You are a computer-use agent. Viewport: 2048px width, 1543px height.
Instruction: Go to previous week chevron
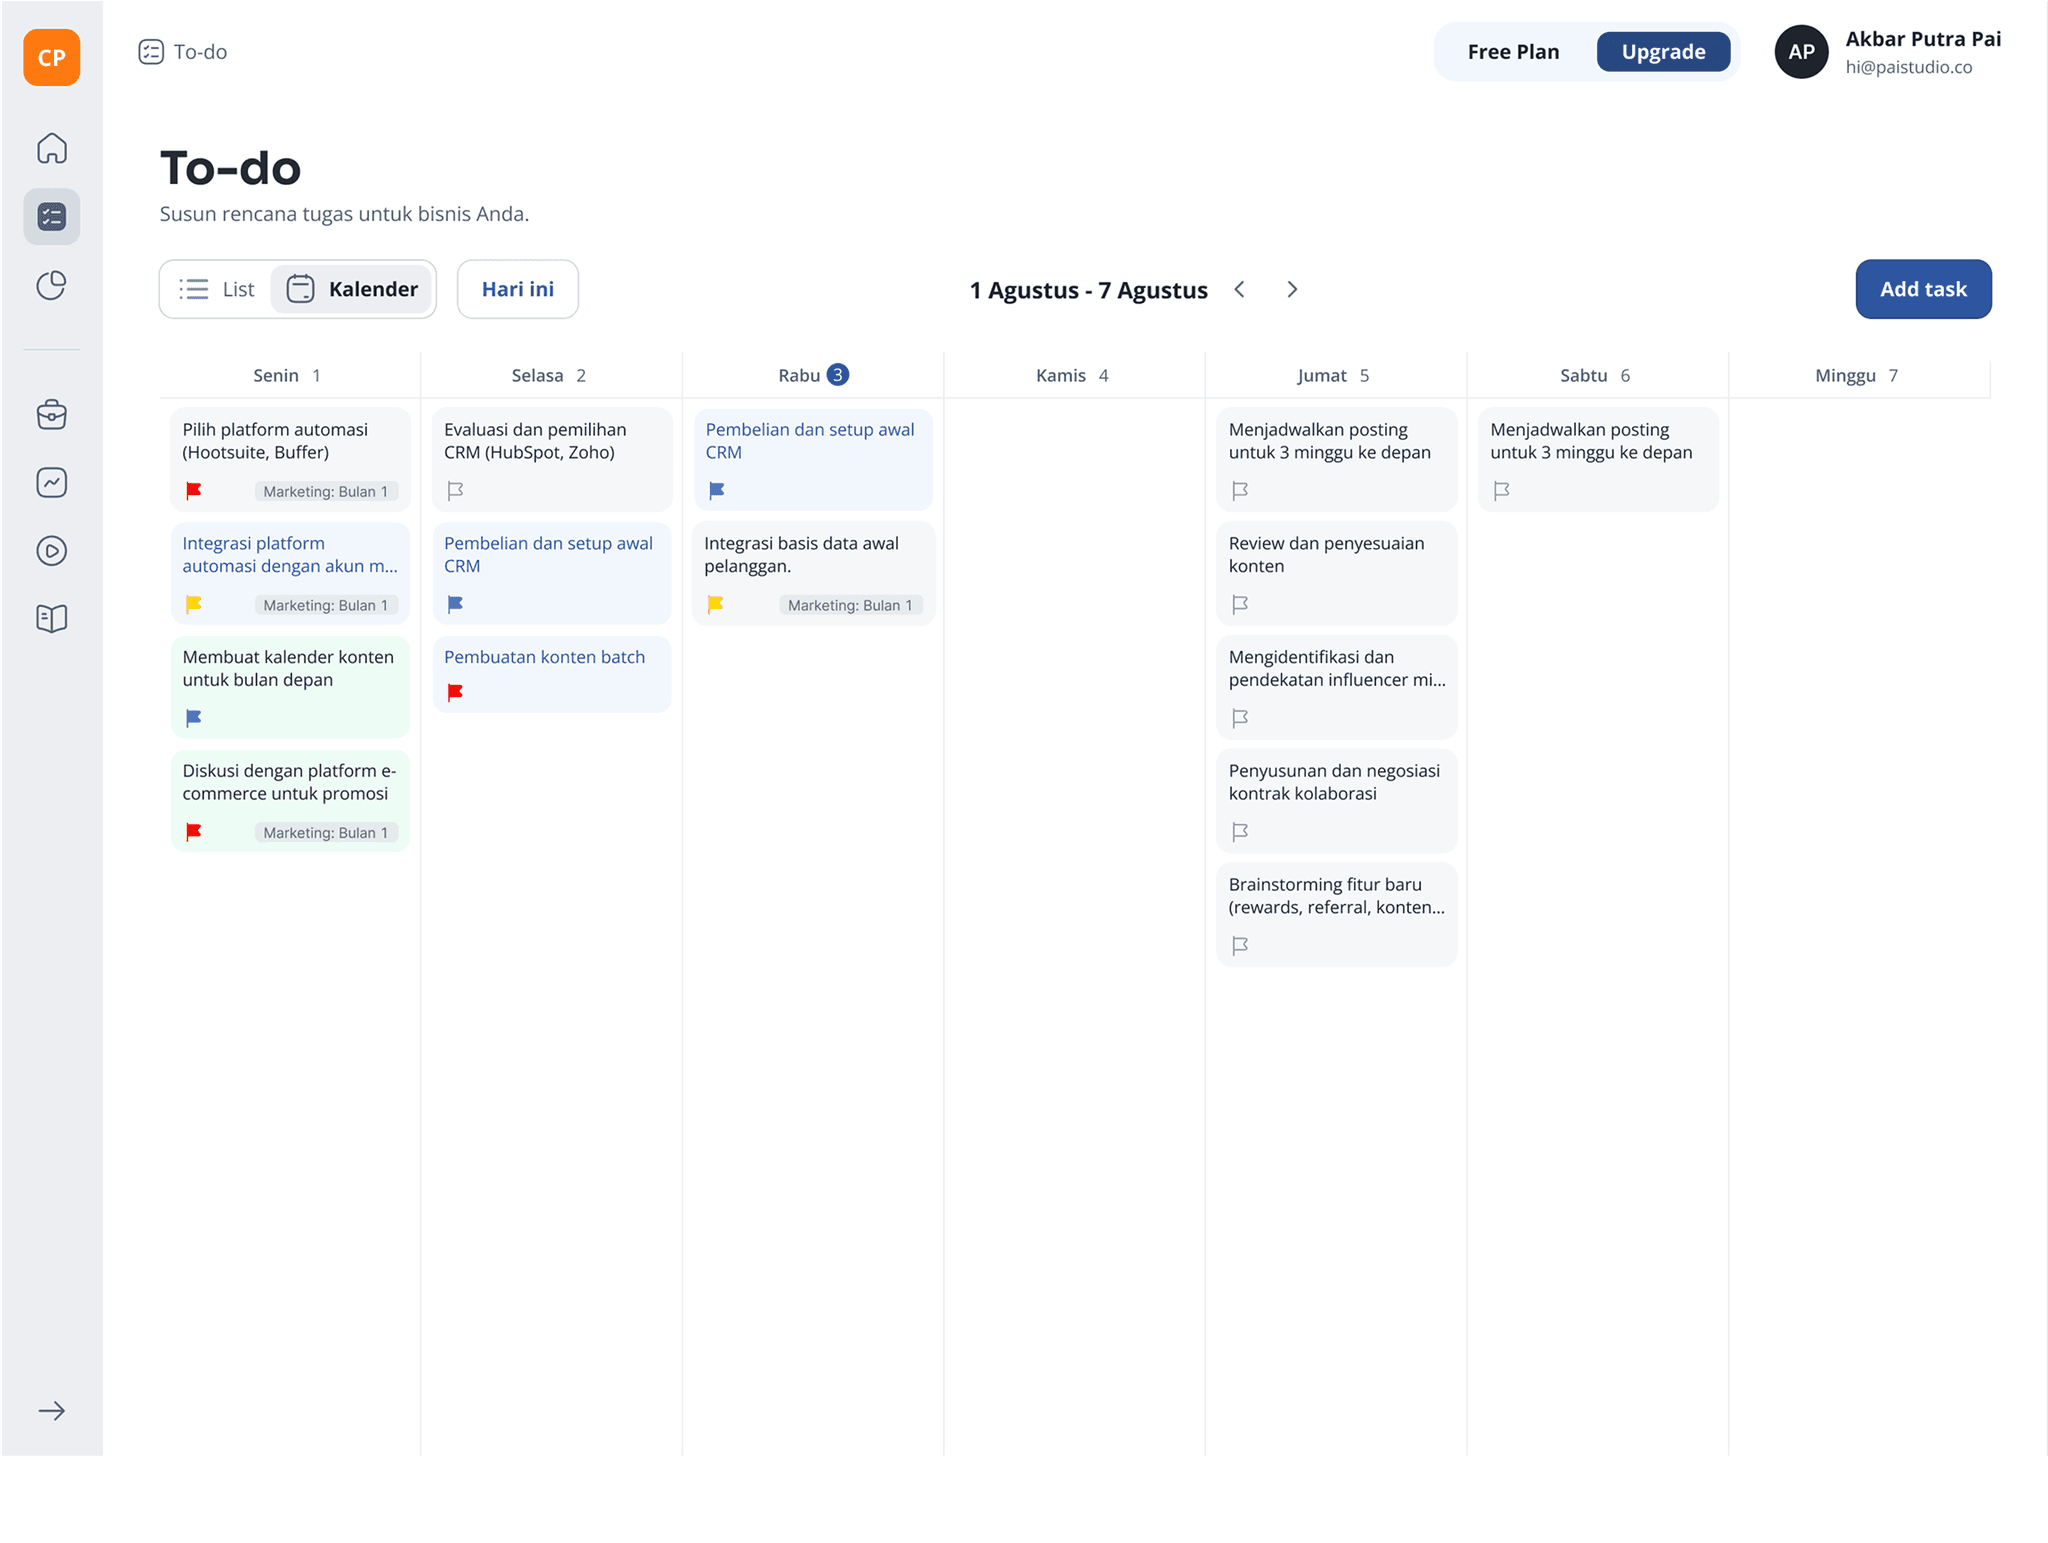(1240, 289)
